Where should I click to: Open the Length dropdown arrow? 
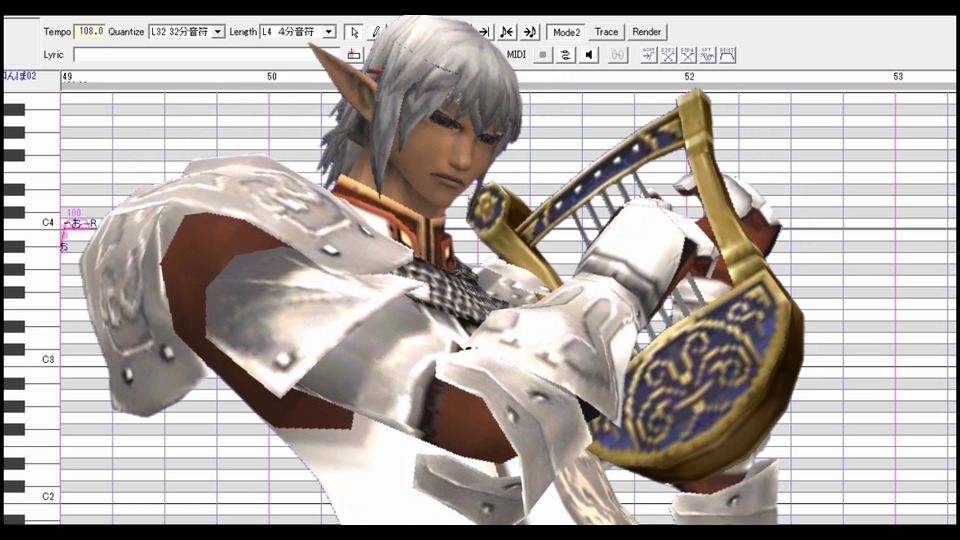pos(329,32)
